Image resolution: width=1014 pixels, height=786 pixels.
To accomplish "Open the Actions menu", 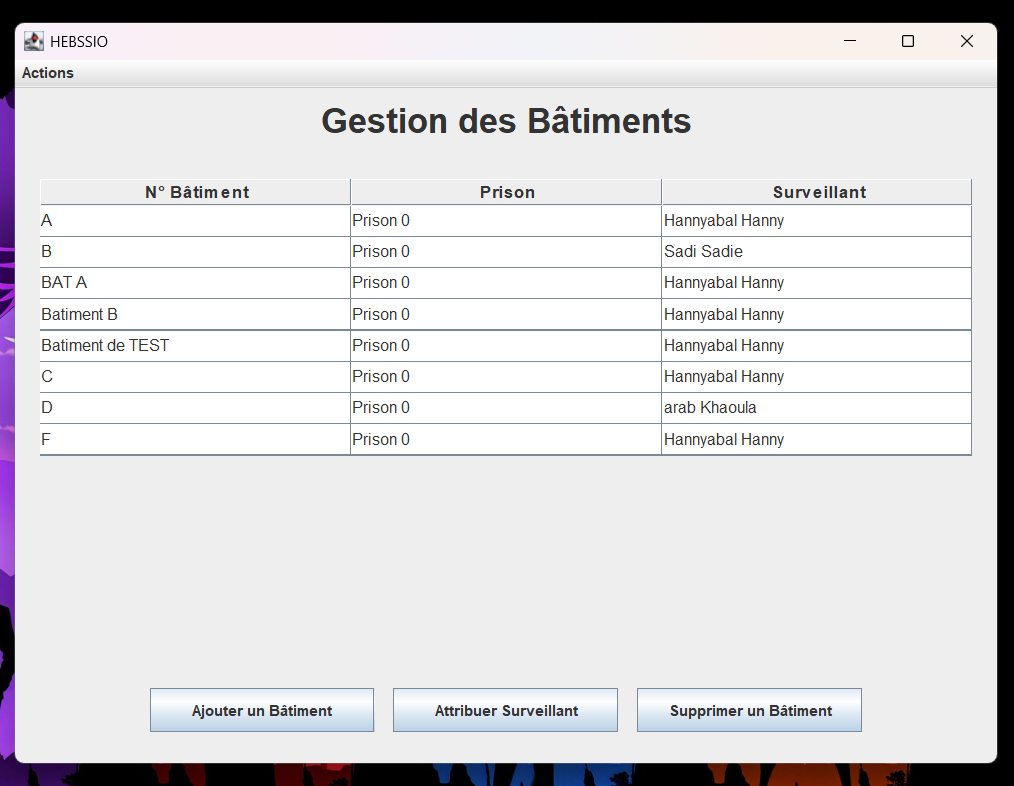I will [x=48, y=73].
